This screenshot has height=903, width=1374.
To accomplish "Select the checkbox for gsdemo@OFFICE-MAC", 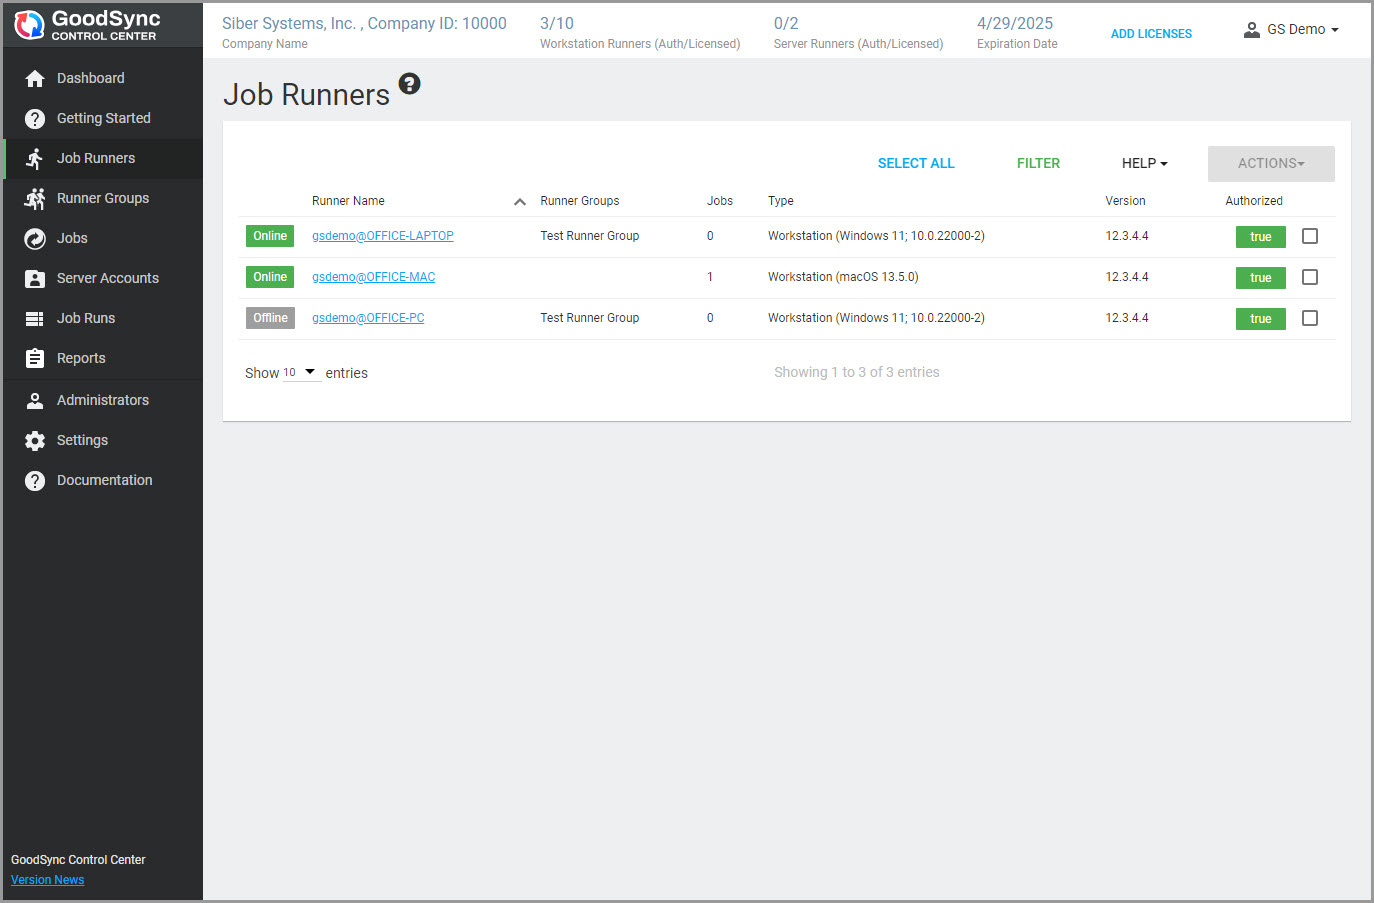I will point(1310,277).
